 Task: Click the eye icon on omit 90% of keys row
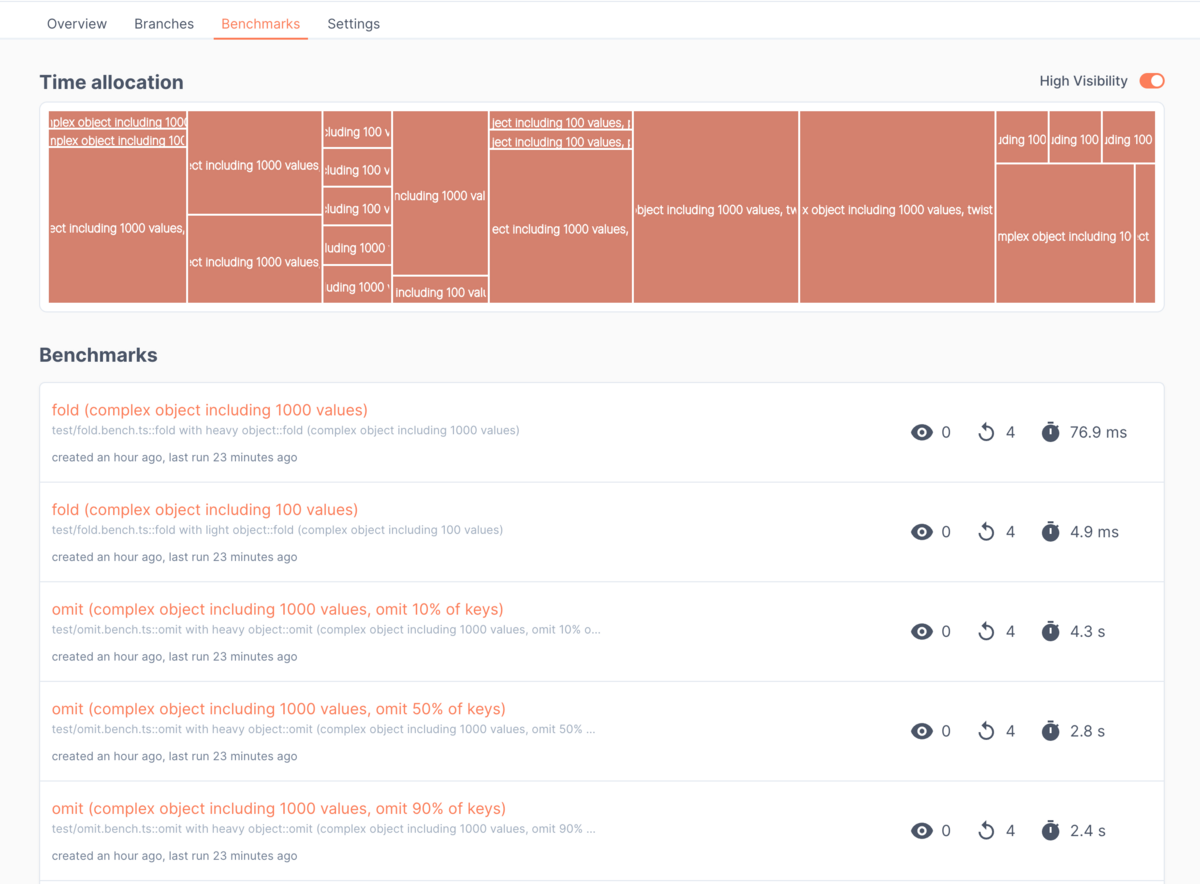pos(922,830)
